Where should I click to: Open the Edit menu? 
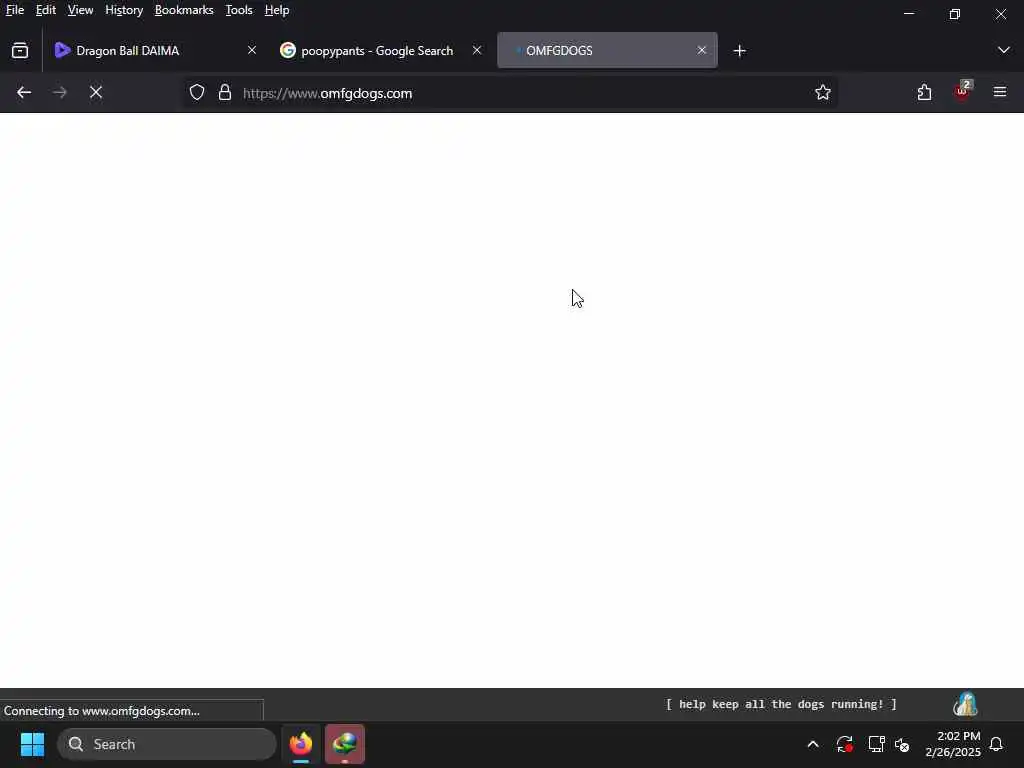click(46, 10)
